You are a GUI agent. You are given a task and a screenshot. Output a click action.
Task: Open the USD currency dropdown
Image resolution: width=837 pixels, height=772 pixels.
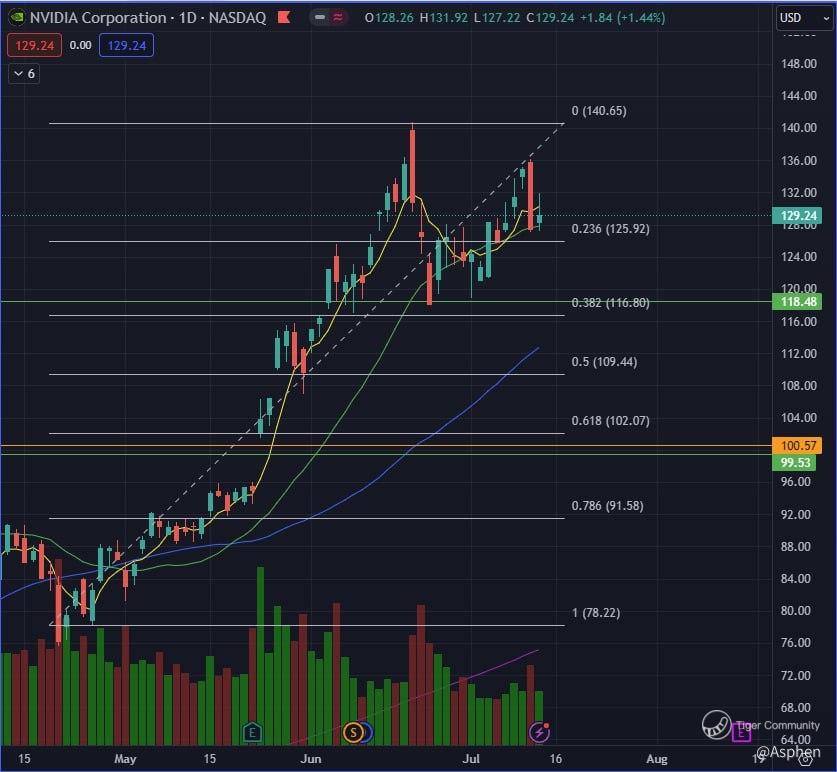[x=804, y=18]
